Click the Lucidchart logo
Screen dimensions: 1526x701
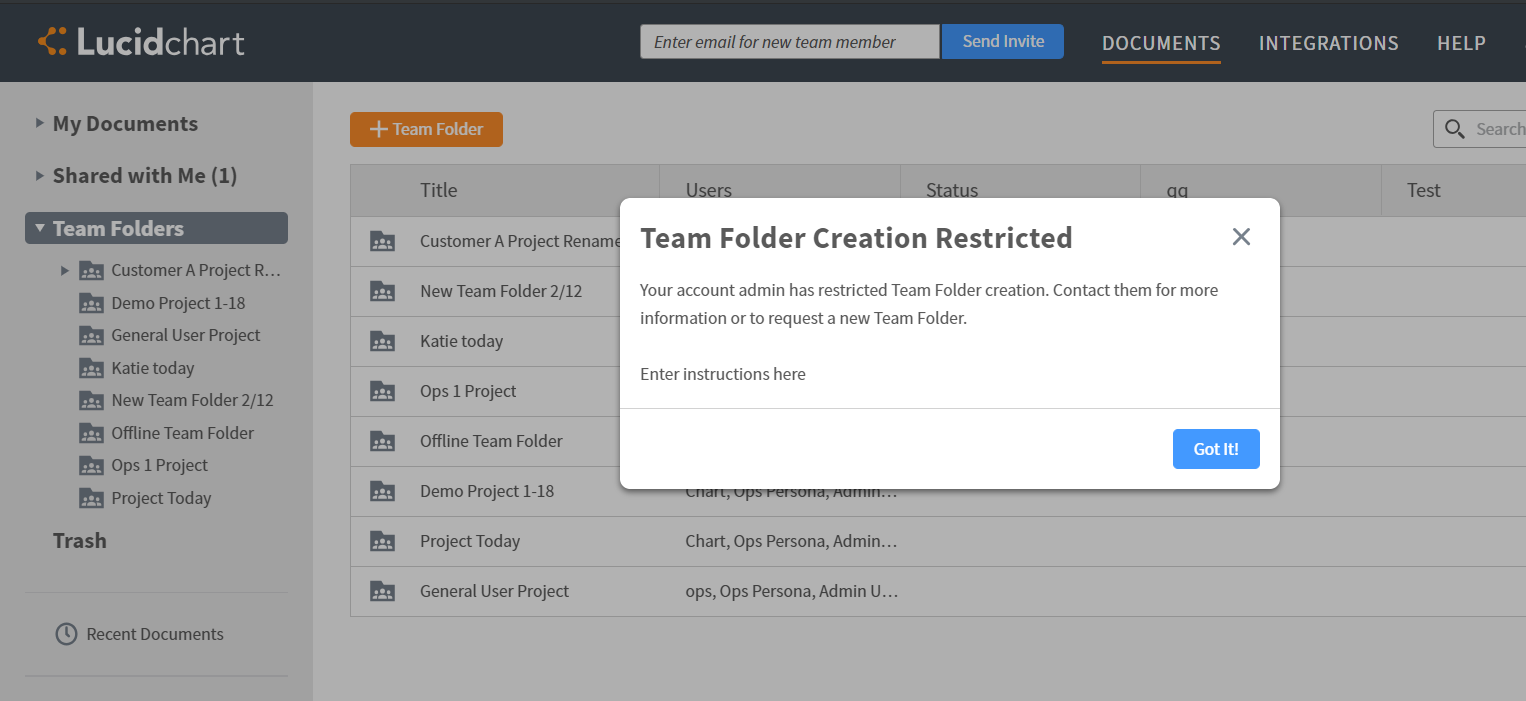[140, 41]
